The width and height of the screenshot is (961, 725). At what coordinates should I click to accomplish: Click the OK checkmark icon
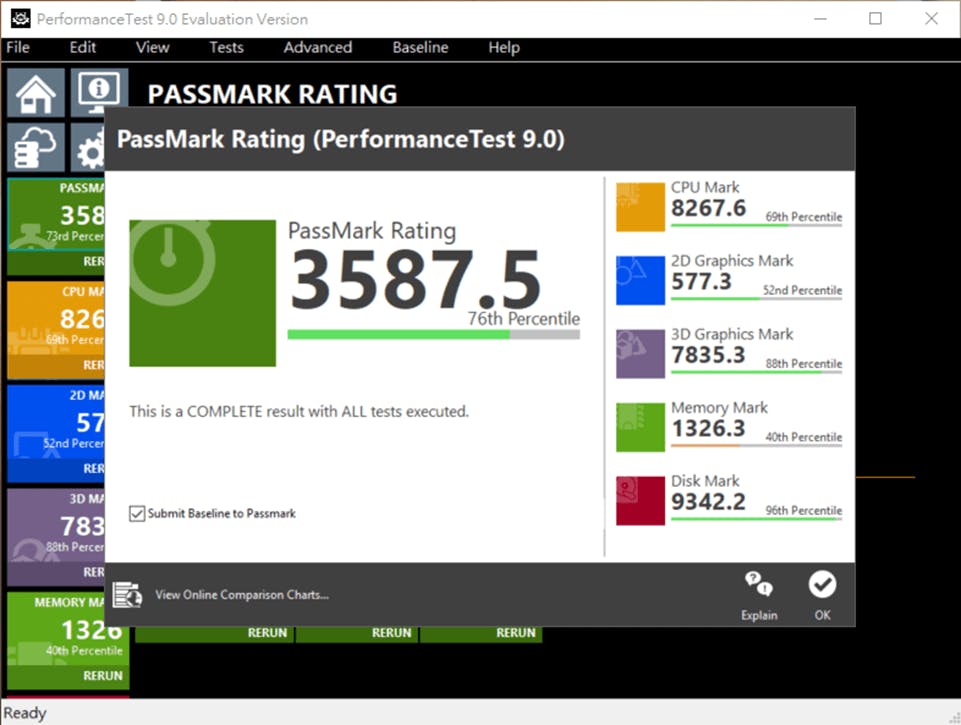(822, 584)
